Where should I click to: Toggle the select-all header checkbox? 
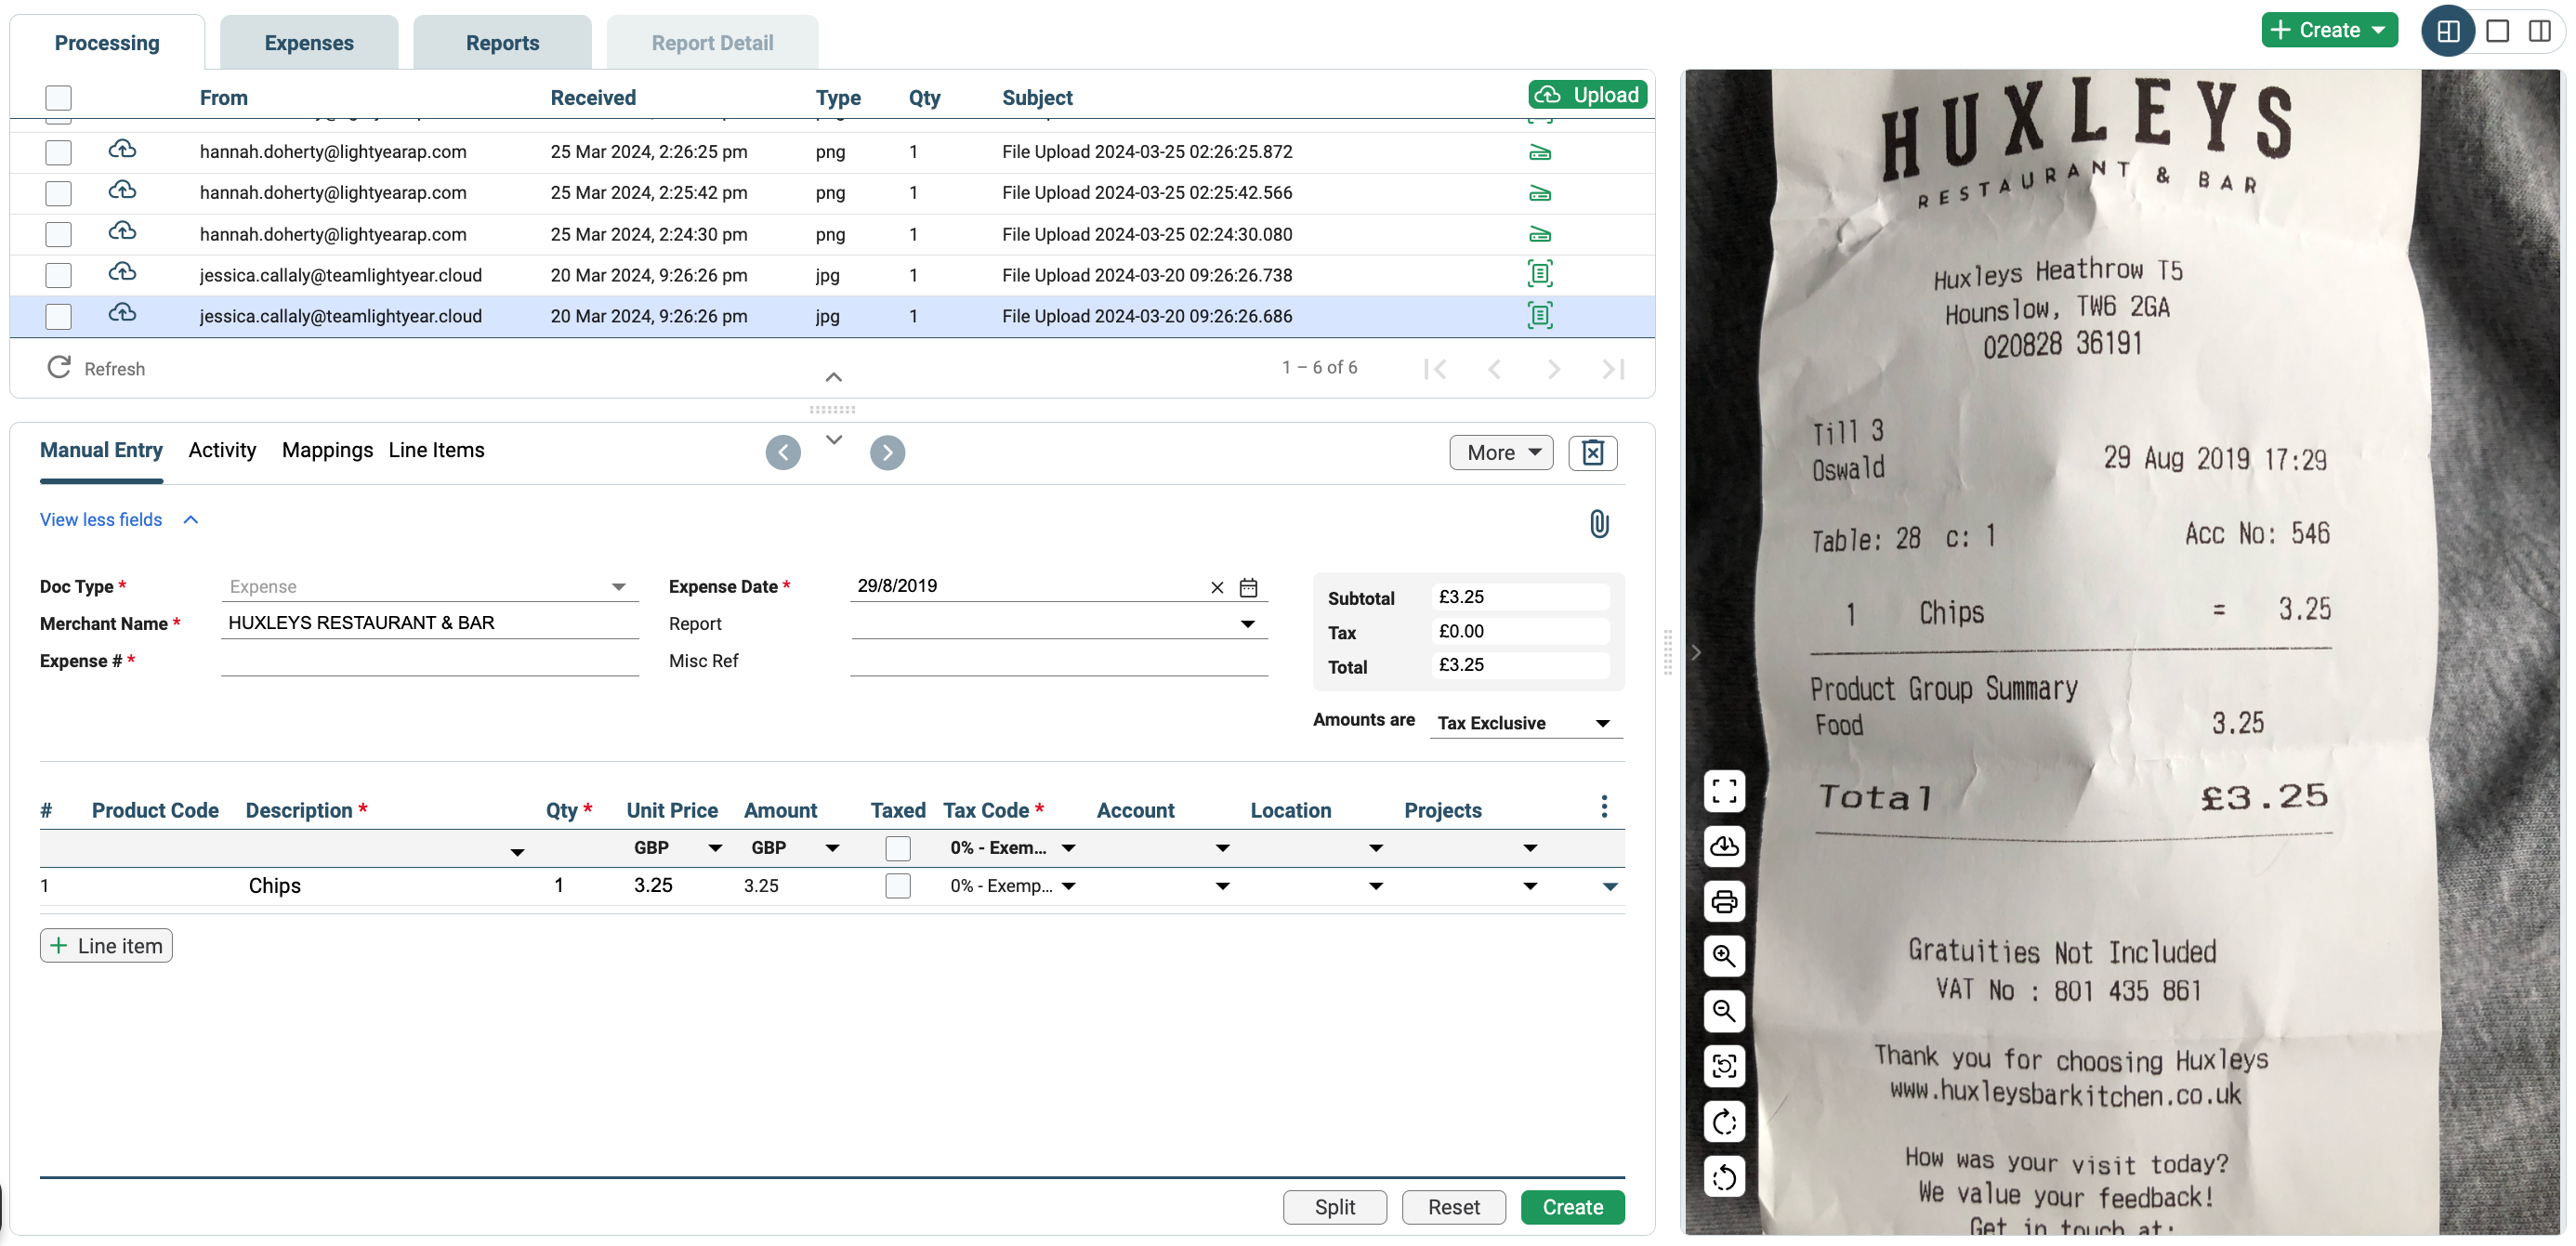click(x=59, y=98)
